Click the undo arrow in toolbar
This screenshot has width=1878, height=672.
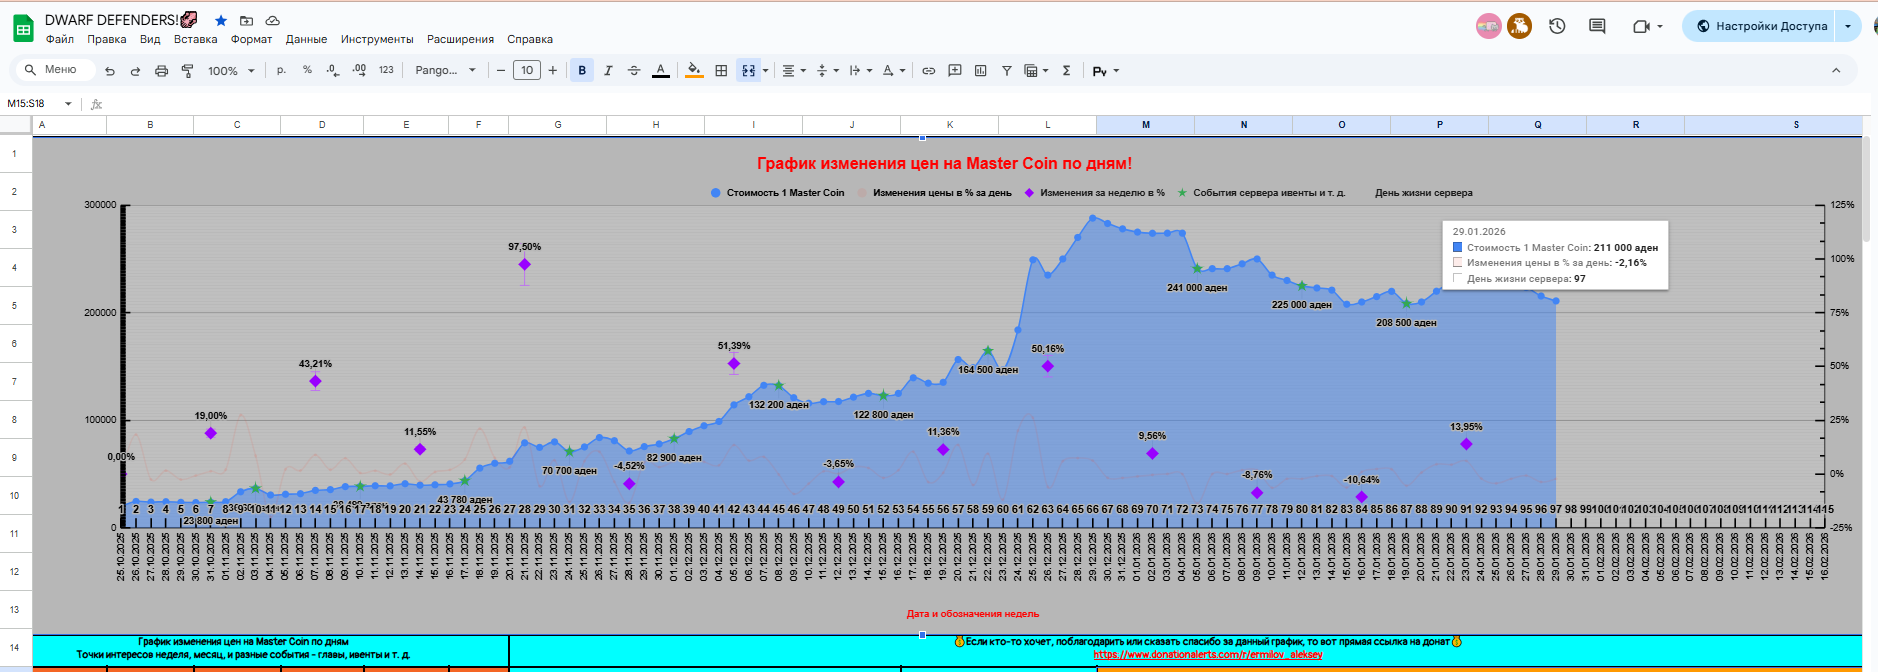coord(110,71)
